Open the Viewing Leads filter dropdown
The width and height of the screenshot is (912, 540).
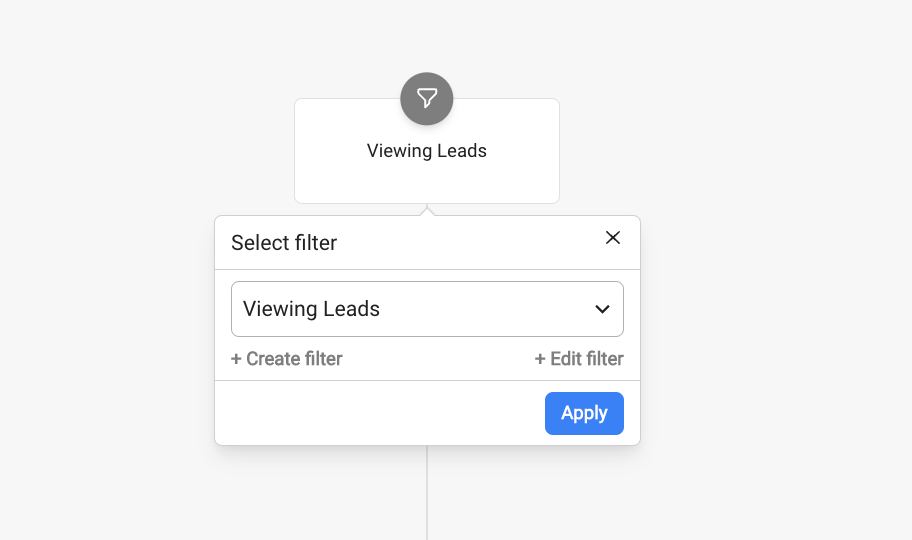[427, 309]
